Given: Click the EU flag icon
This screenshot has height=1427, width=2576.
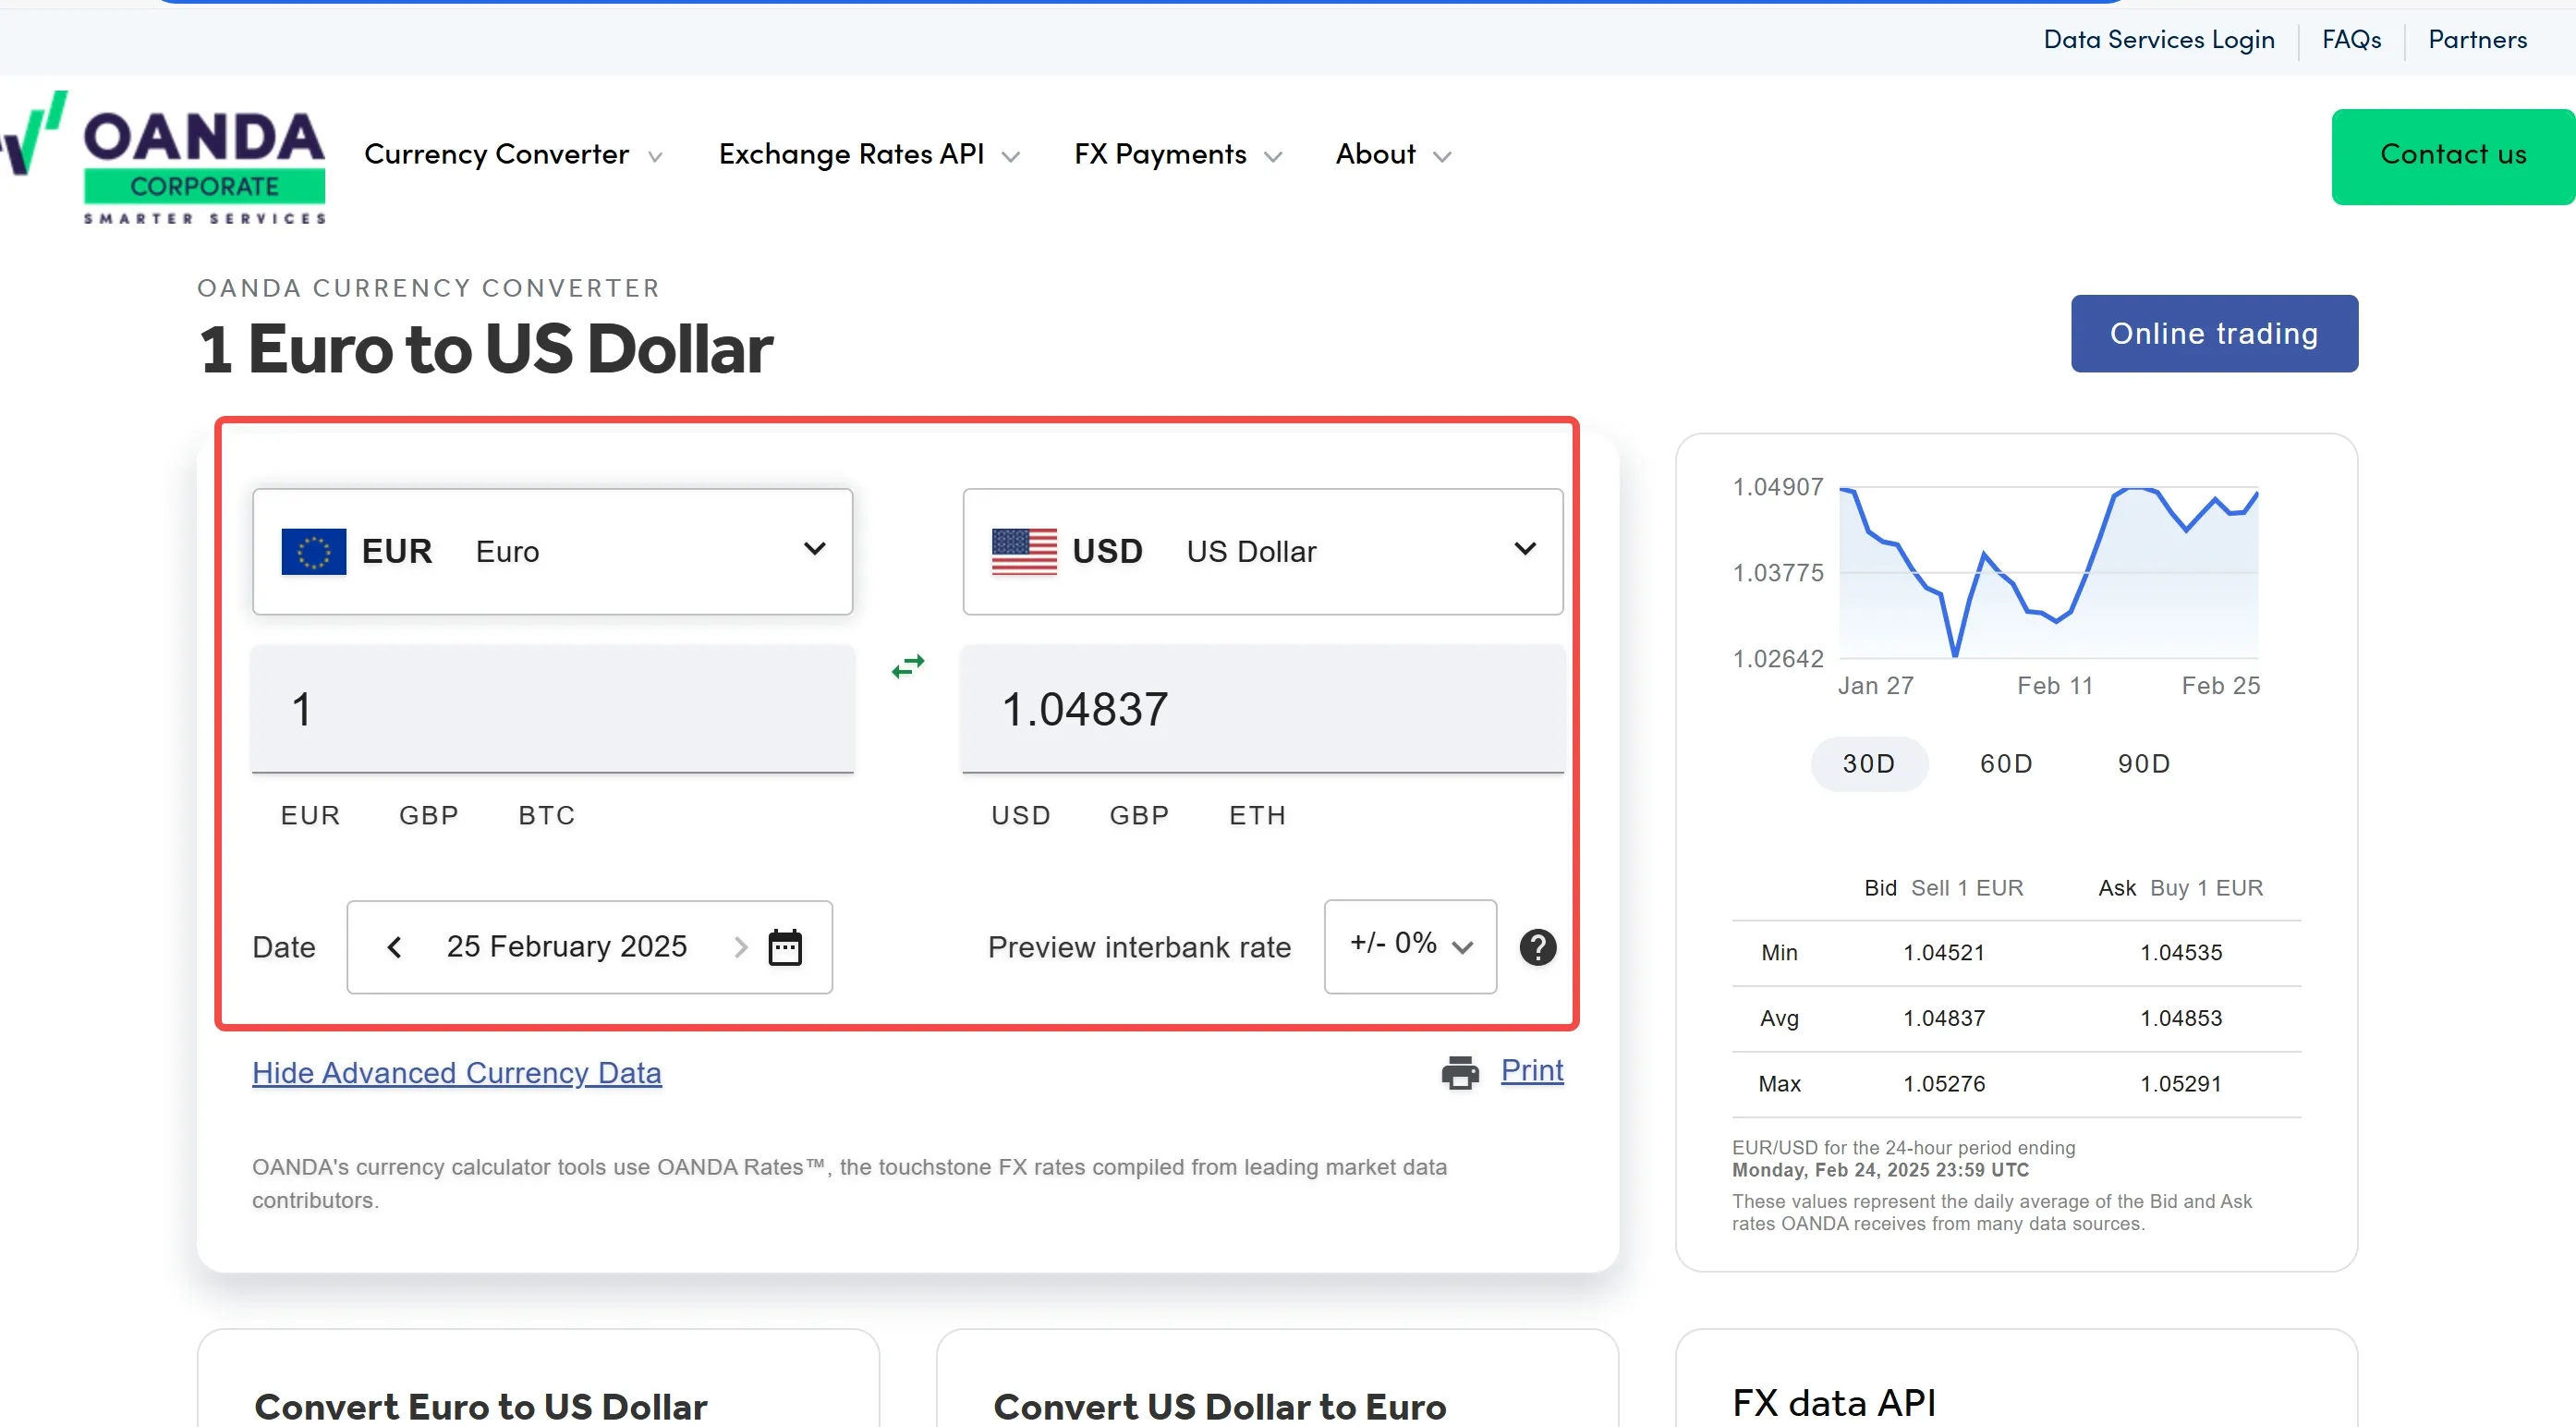Looking at the screenshot, I should coord(314,551).
